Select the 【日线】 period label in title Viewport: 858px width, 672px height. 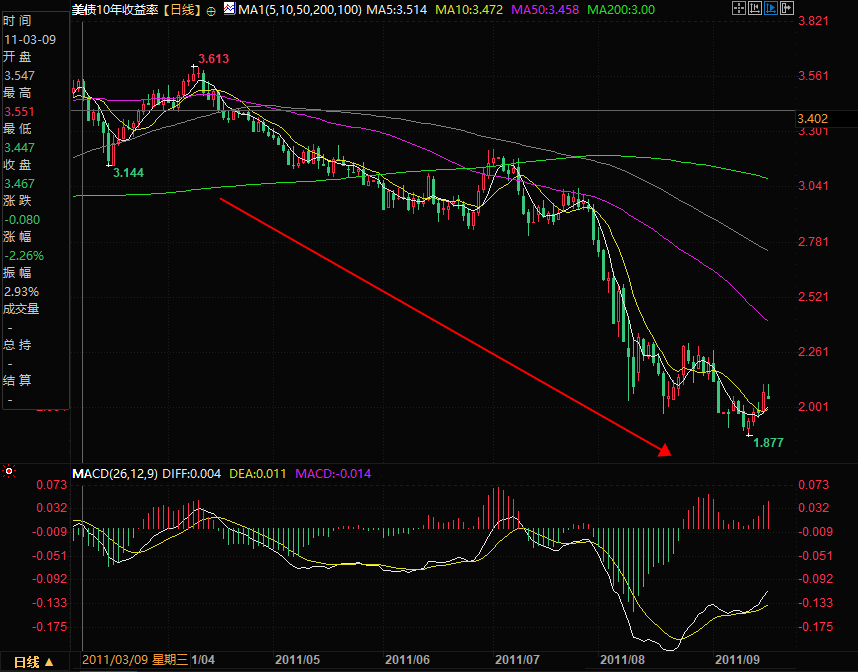[x=182, y=10]
